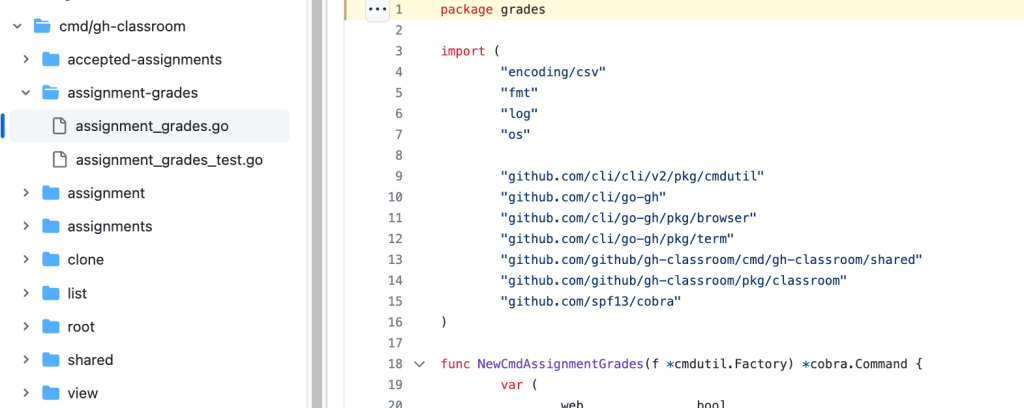Open the list folder in tree
Viewport: 1024px width, 408px height.
(x=77, y=293)
